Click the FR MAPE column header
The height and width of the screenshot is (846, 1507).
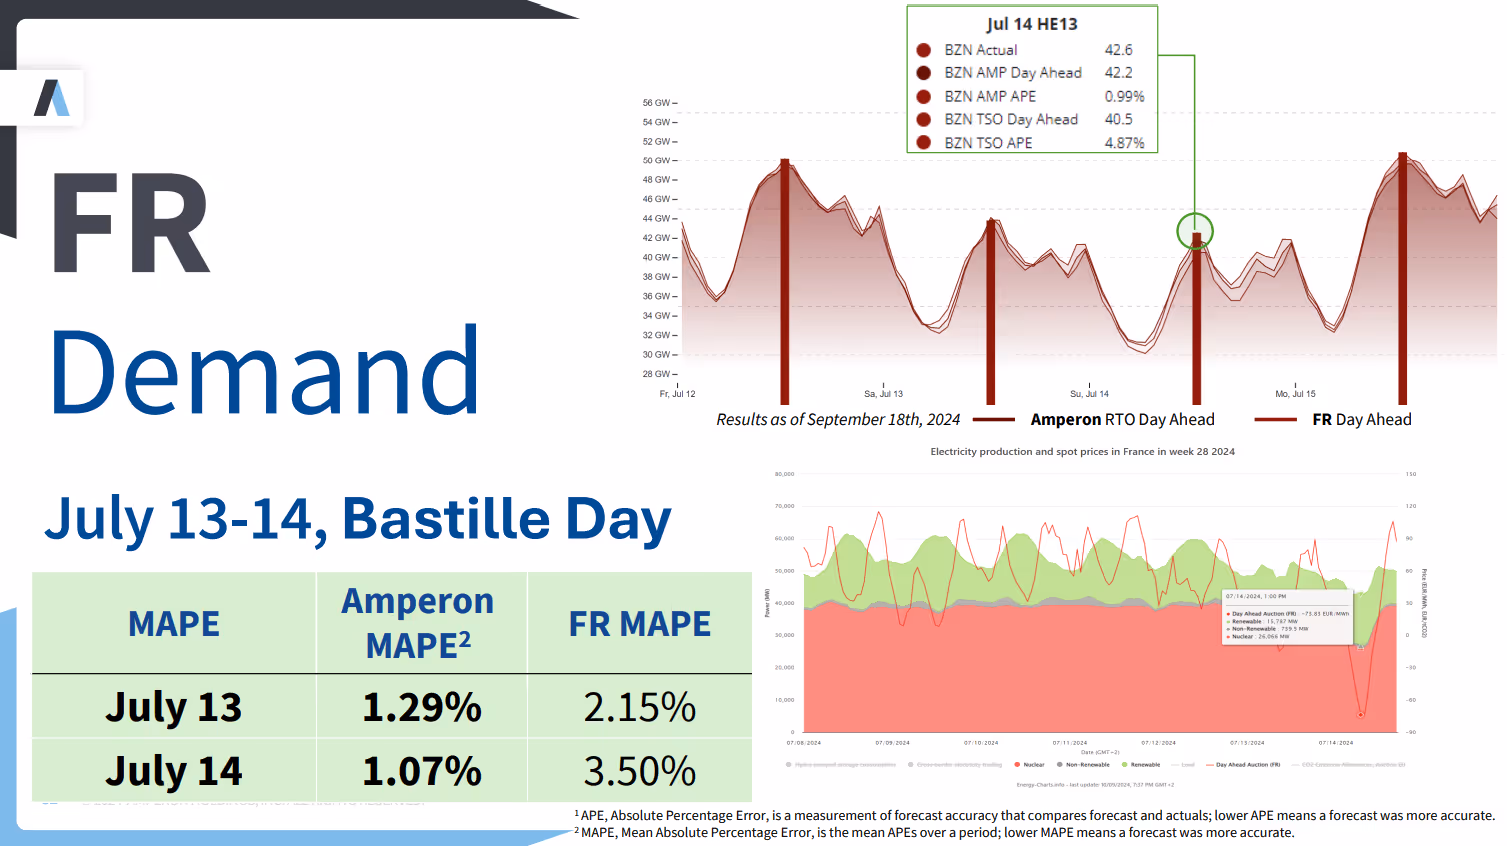pyautogui.click(x=640, y=624)
